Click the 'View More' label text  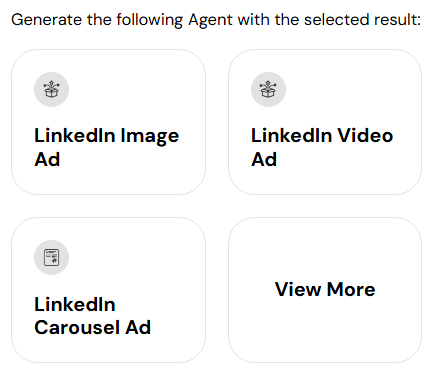[x=325, y=289]
